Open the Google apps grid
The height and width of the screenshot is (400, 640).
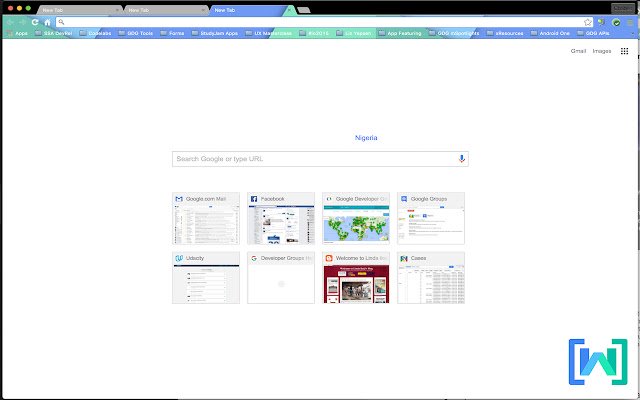(x=624, y=51)
